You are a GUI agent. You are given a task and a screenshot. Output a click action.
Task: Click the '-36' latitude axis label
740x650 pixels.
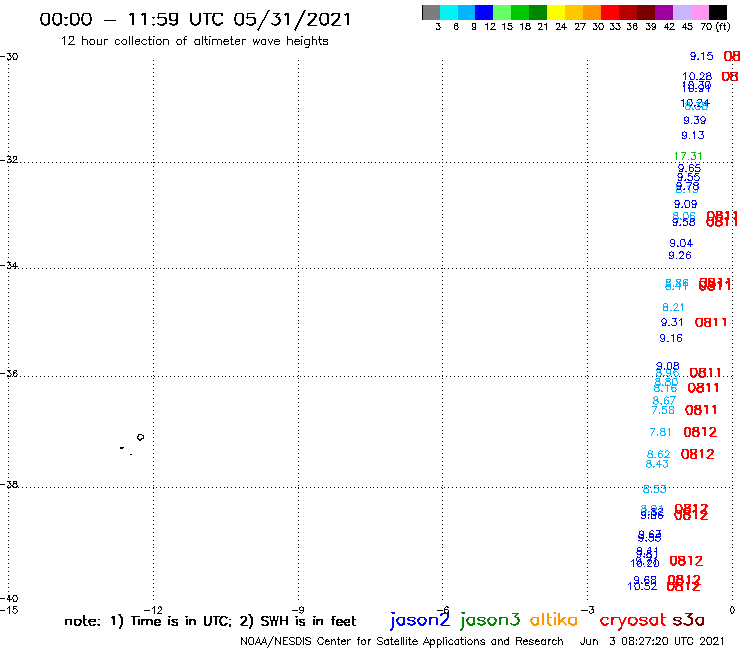[9, 373]
